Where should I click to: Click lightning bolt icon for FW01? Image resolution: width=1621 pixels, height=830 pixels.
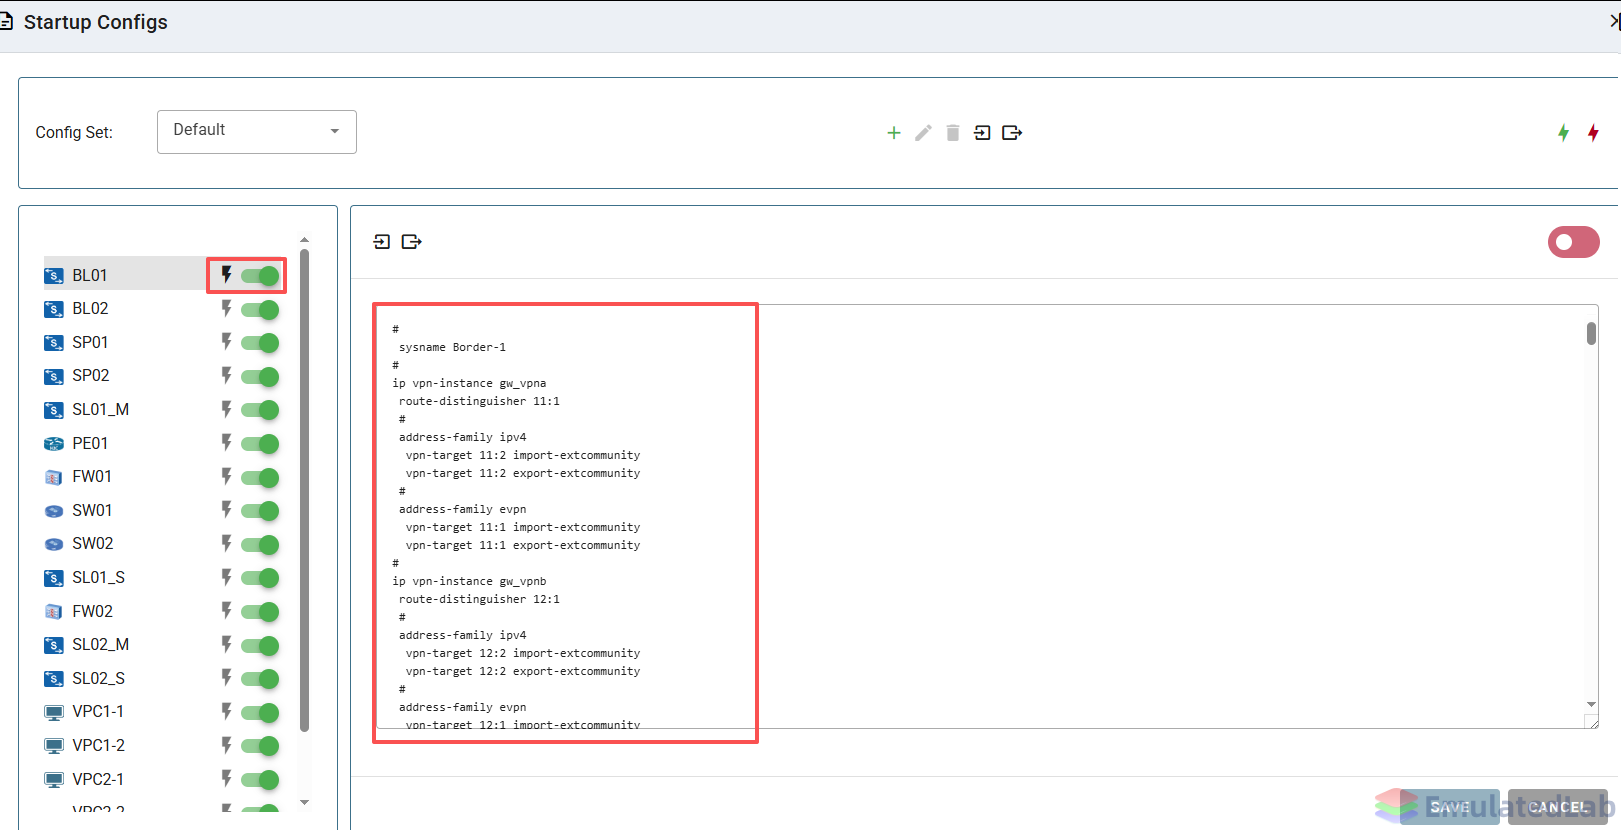click(x=227, y=477)
